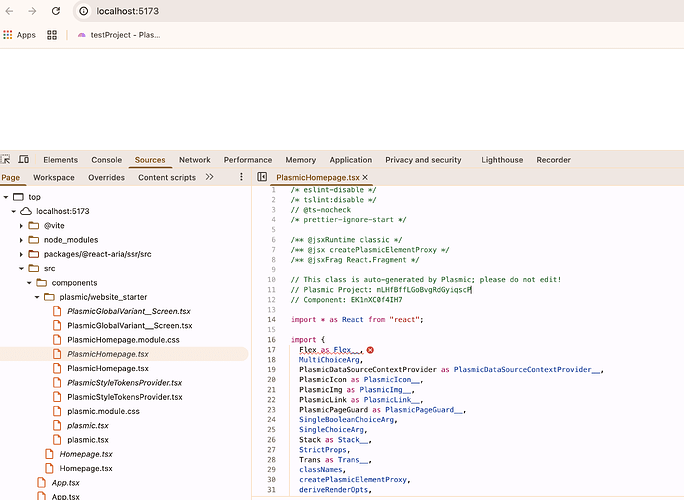Open the testProject bookmark
This screenshot has width=684, height=500.
118,34
